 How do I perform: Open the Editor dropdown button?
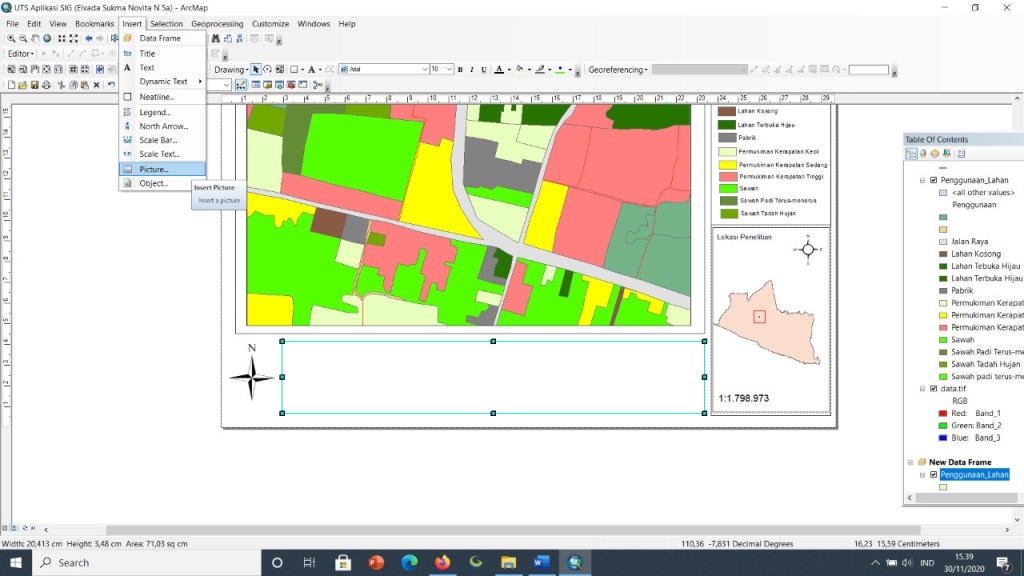pos(21,54)
